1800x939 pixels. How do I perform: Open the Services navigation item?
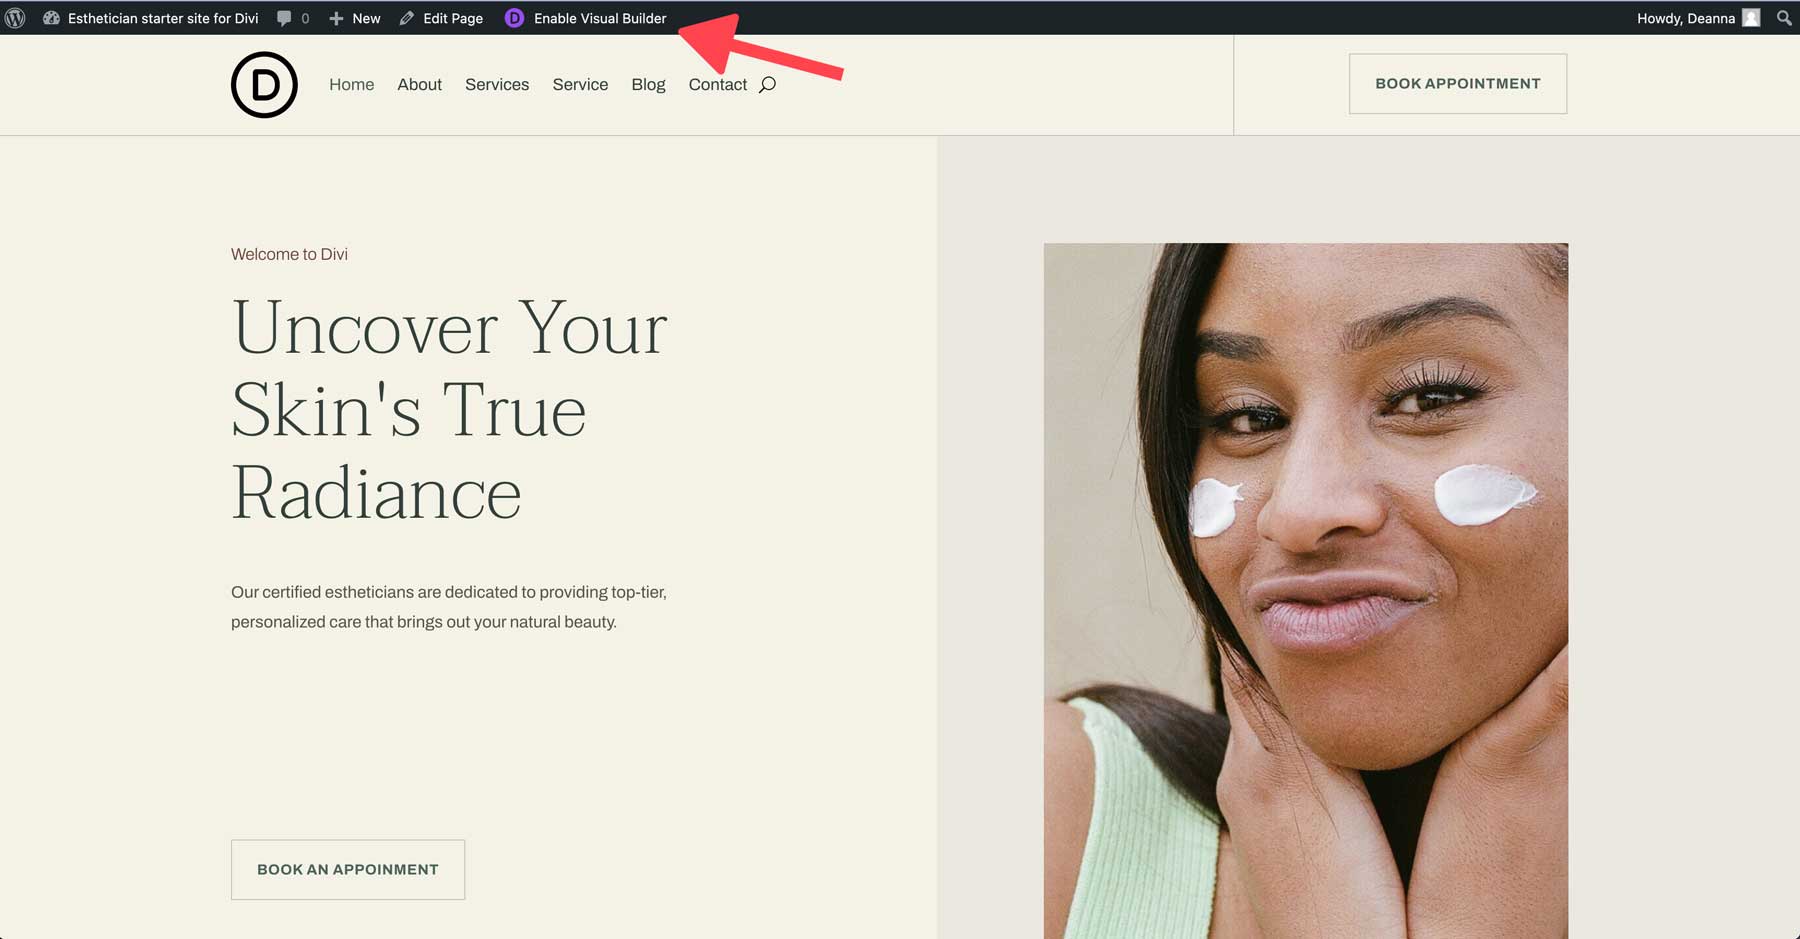[x=497, y=84]
